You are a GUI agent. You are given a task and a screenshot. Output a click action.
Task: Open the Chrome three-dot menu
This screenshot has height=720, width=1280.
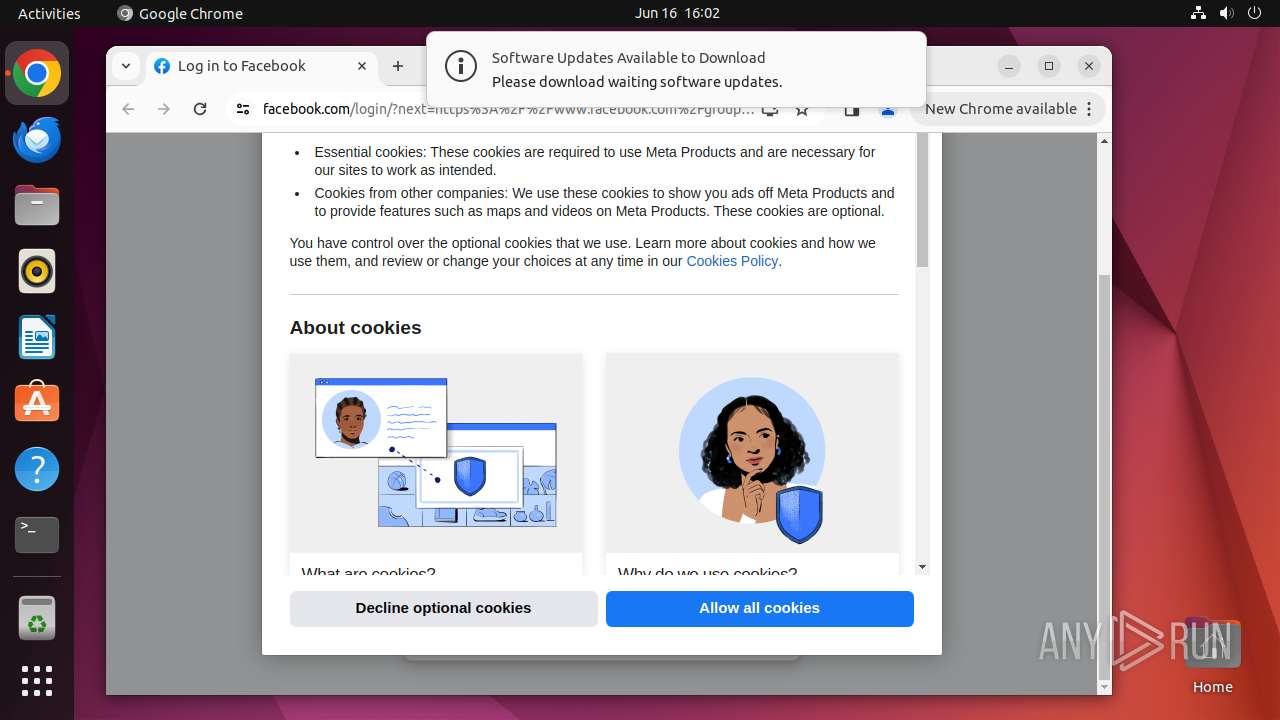(x=1089, y=109)
